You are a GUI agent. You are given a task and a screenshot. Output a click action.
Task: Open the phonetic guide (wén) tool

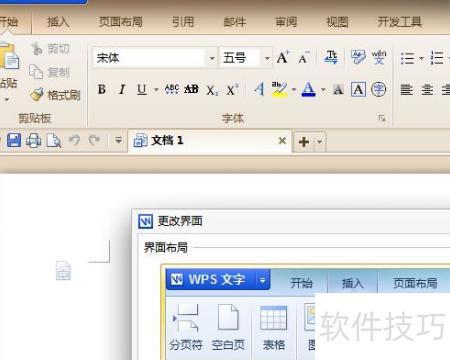[x=379, y=57]
